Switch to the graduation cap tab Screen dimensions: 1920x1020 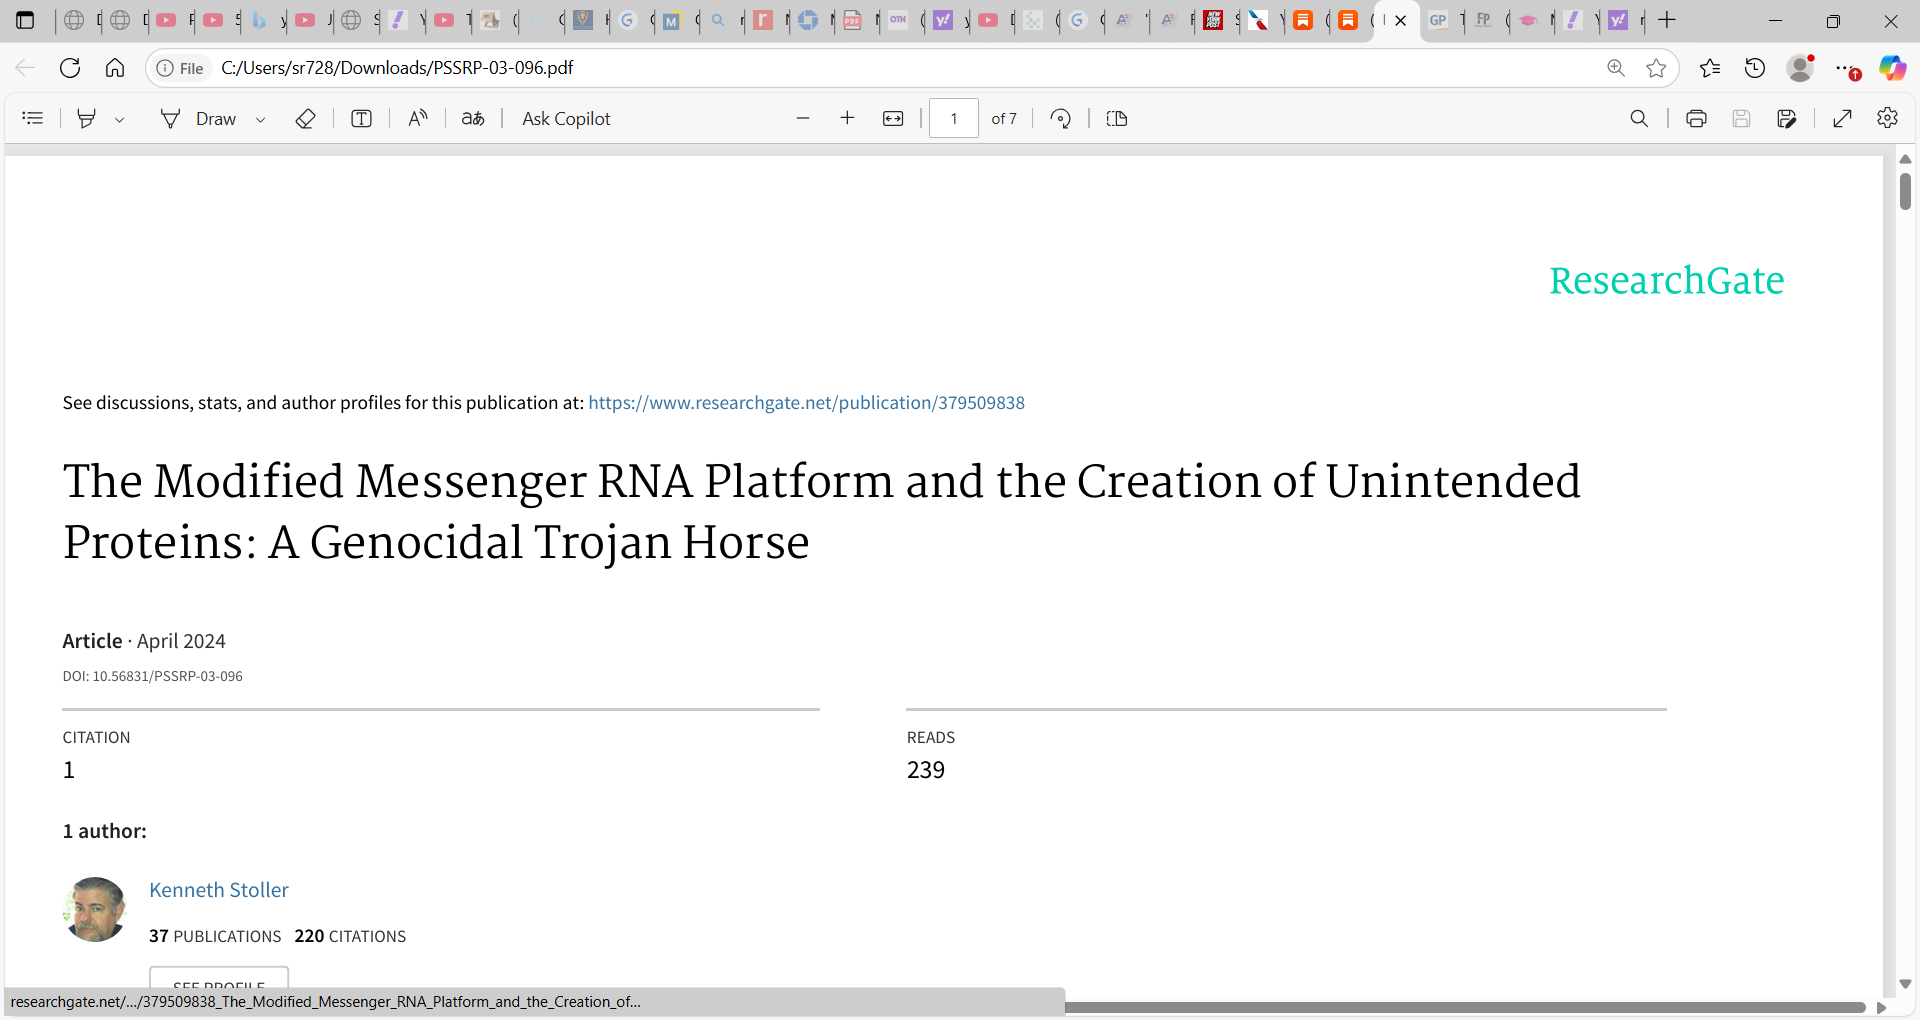(1528, 20)
